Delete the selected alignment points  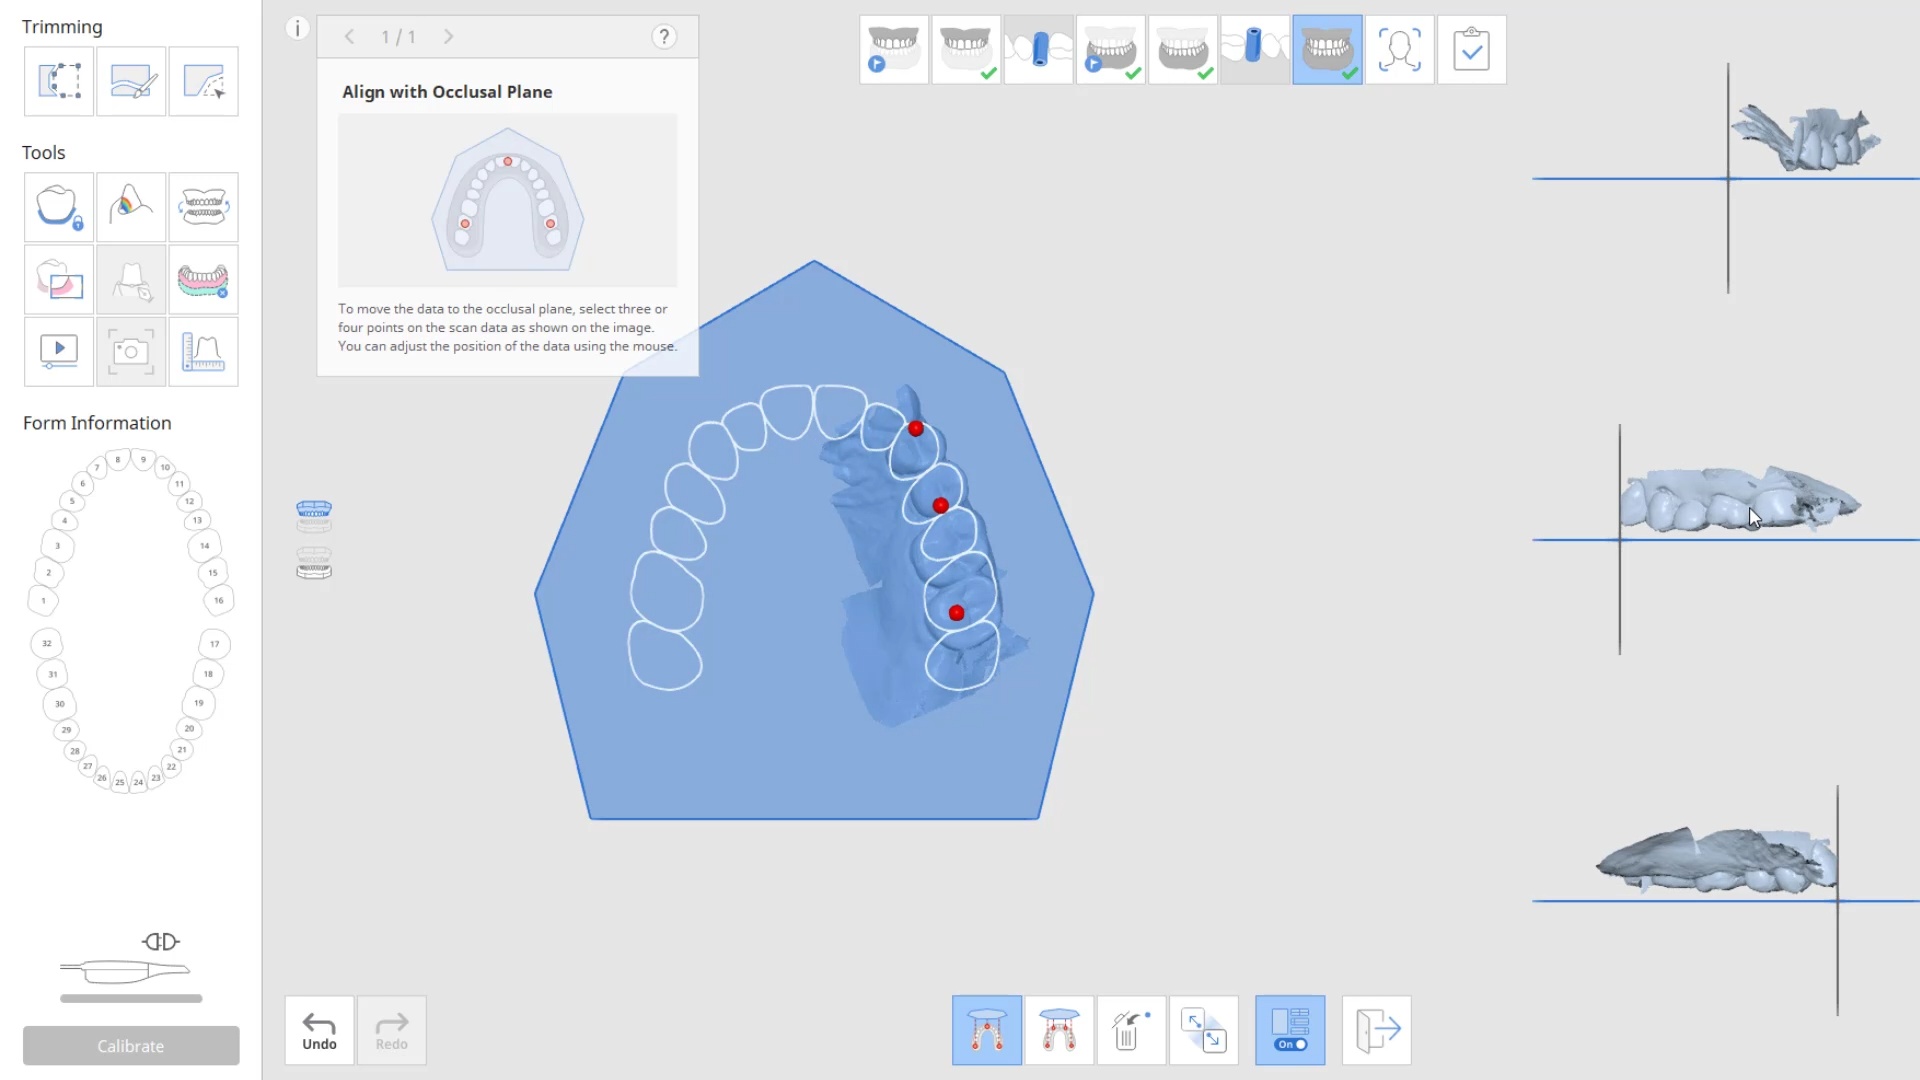(x=1131, y=1030)
